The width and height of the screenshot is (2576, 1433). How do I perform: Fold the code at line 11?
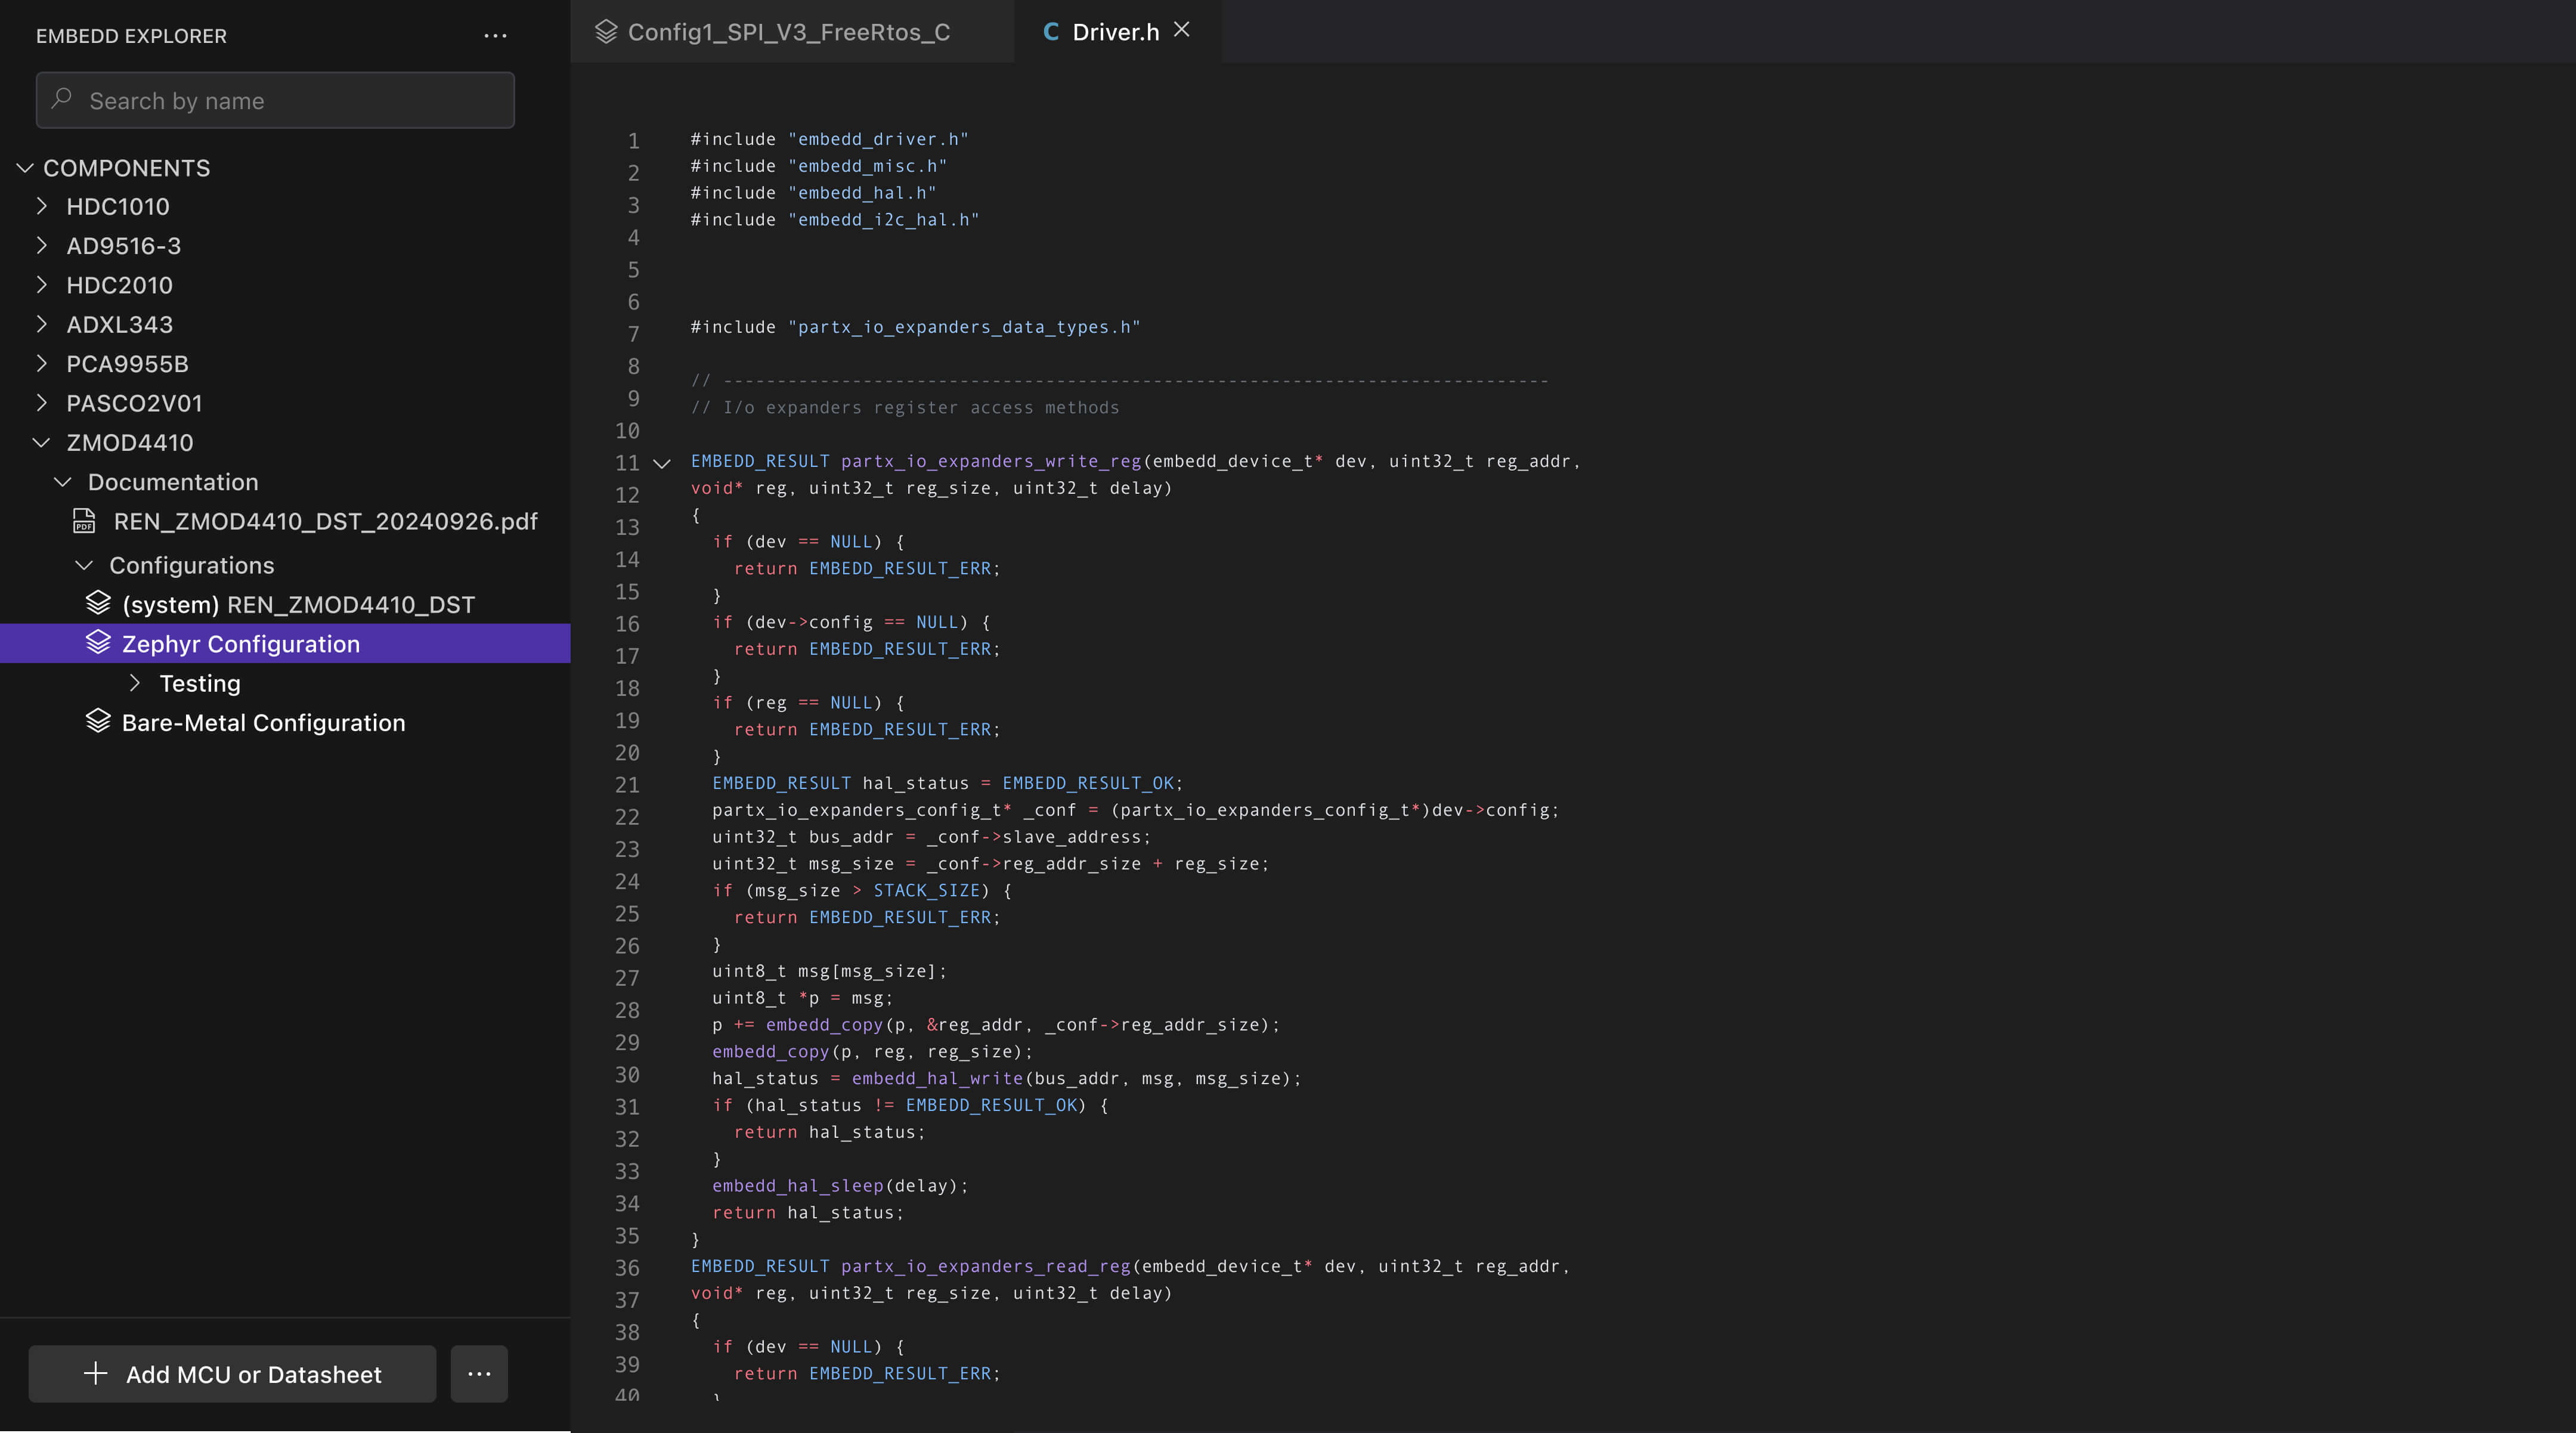point(661,463)
